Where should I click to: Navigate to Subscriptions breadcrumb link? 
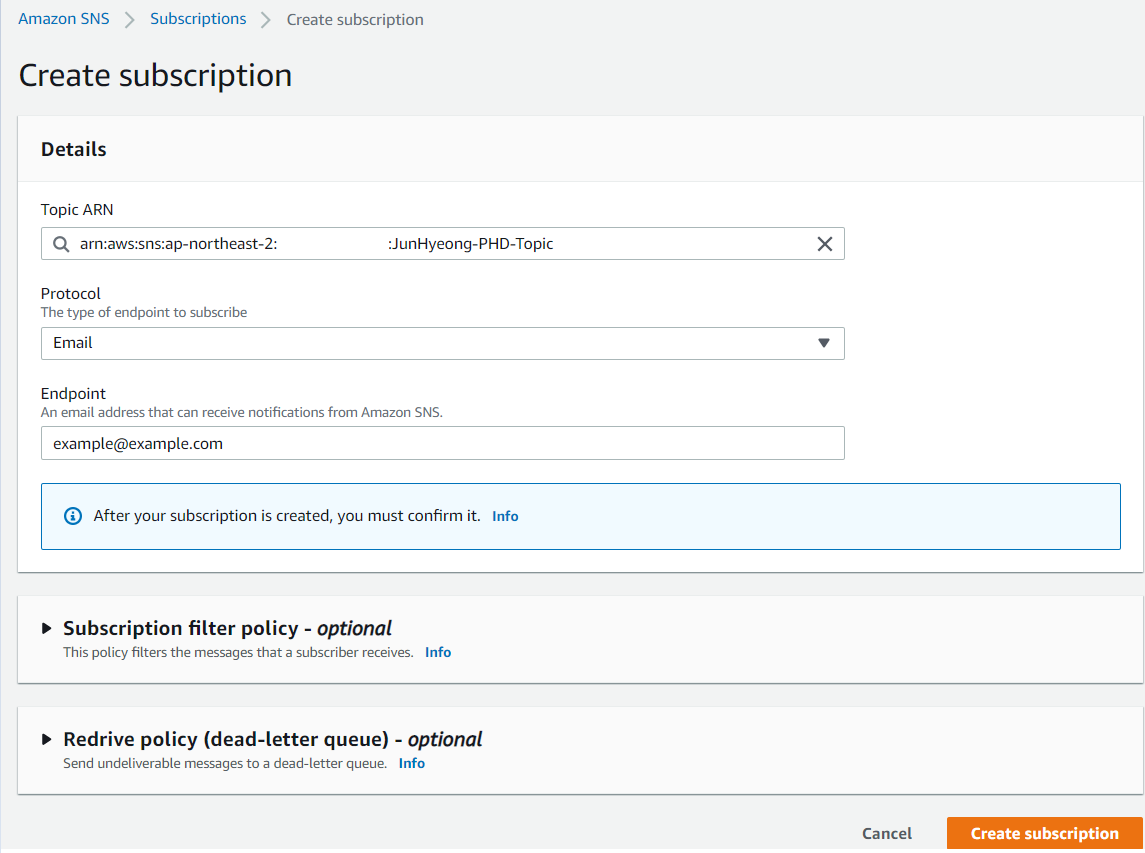198,19
